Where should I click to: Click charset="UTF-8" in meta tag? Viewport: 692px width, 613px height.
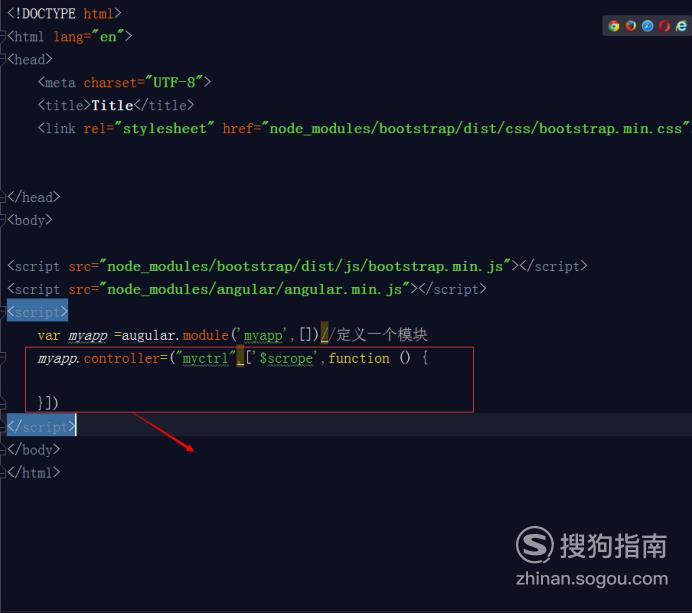click(x=143, y=82)
